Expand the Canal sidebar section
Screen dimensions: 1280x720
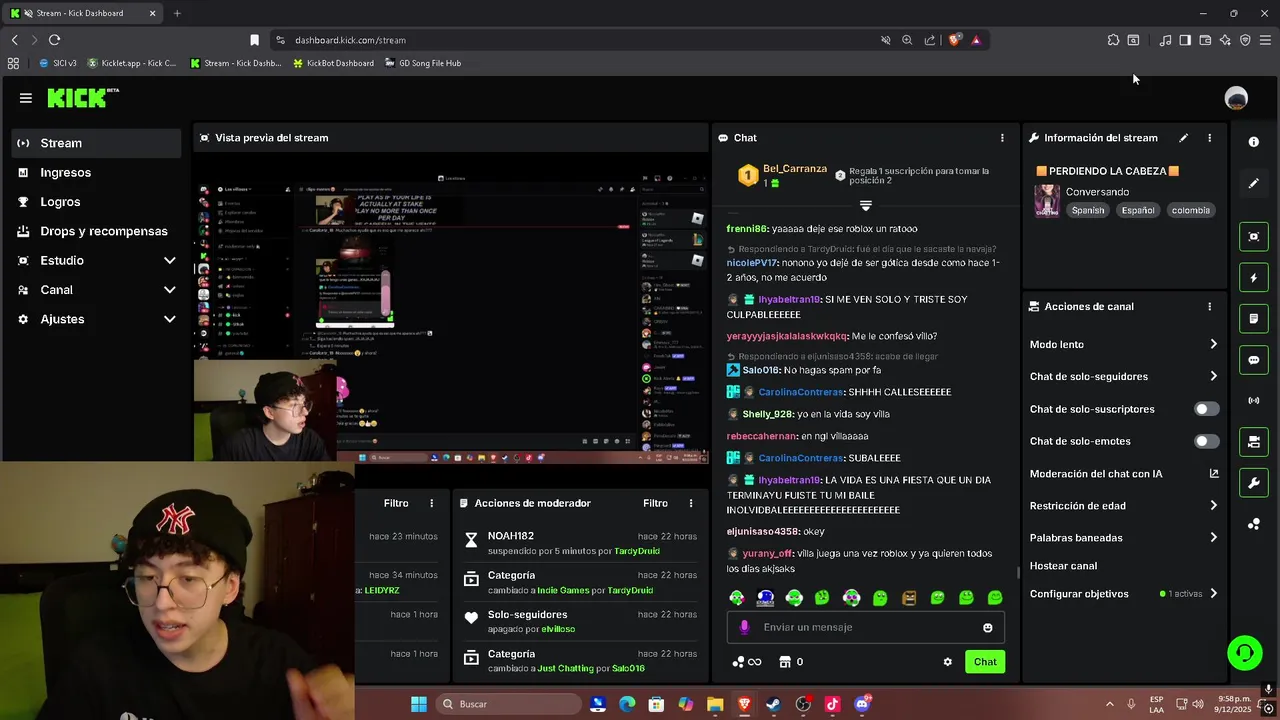click(170, 290)
